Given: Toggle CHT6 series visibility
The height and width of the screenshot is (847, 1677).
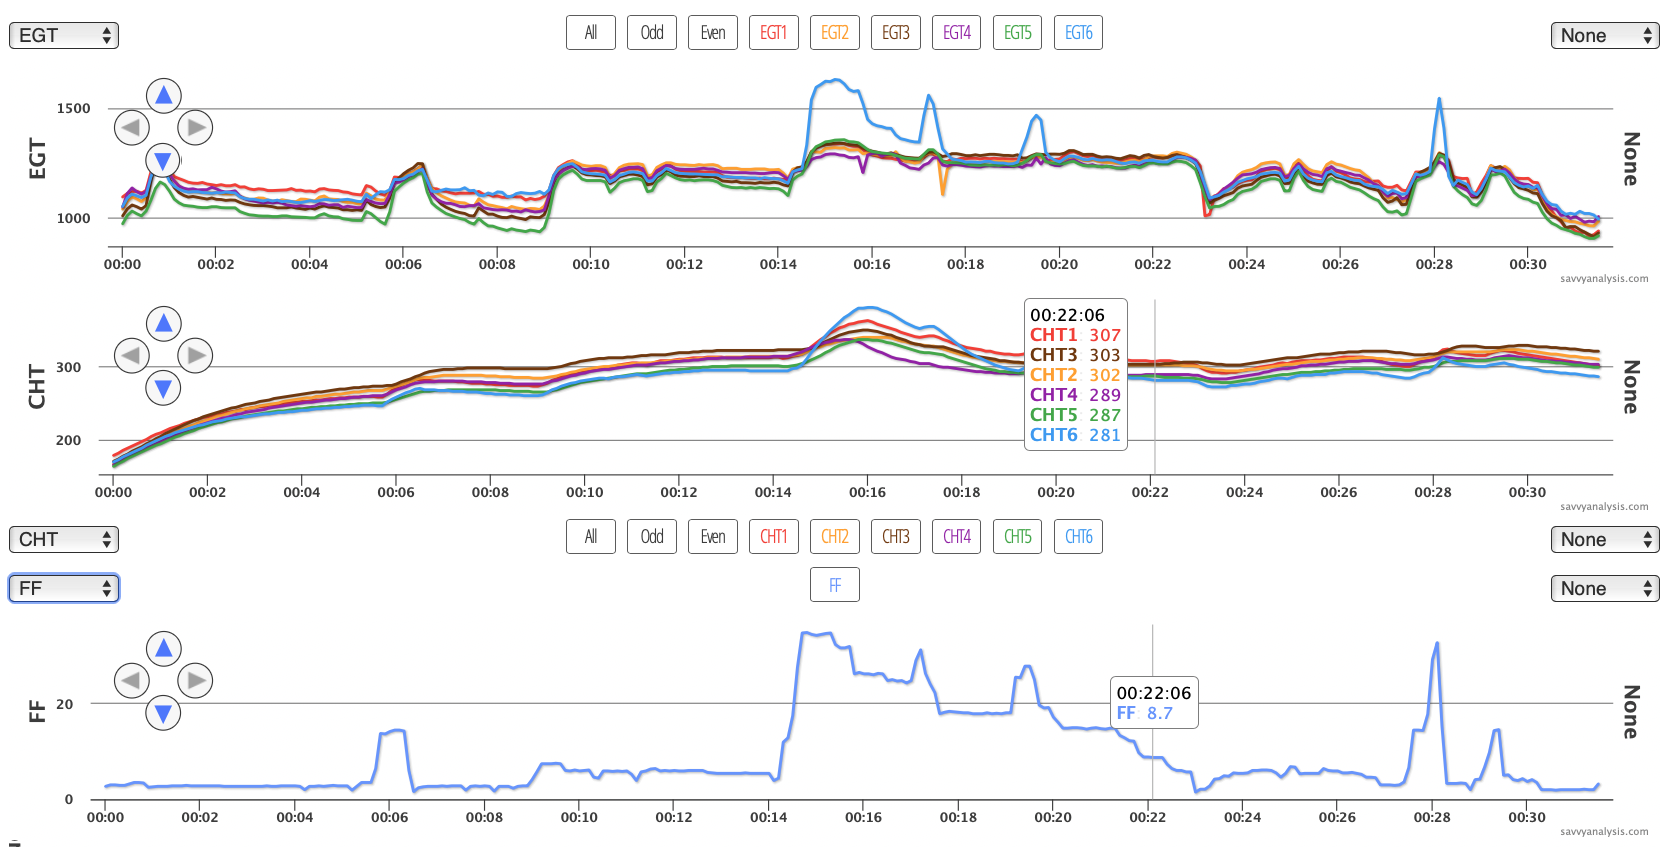Looking at the screenshot, I should click(x=1078, y=537).
